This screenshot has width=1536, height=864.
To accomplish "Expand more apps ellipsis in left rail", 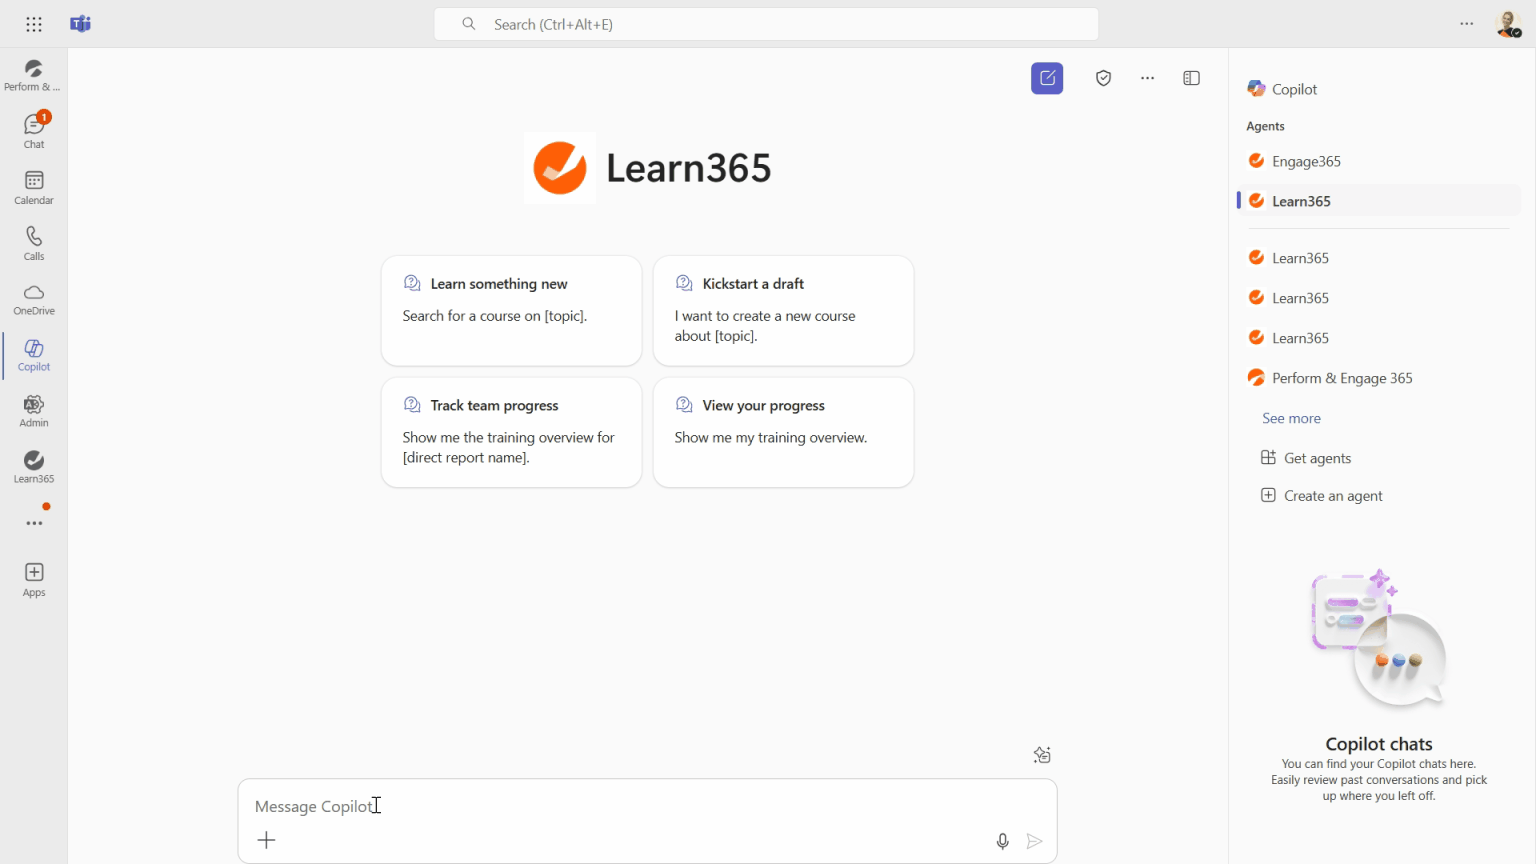I will pos(34,523).
